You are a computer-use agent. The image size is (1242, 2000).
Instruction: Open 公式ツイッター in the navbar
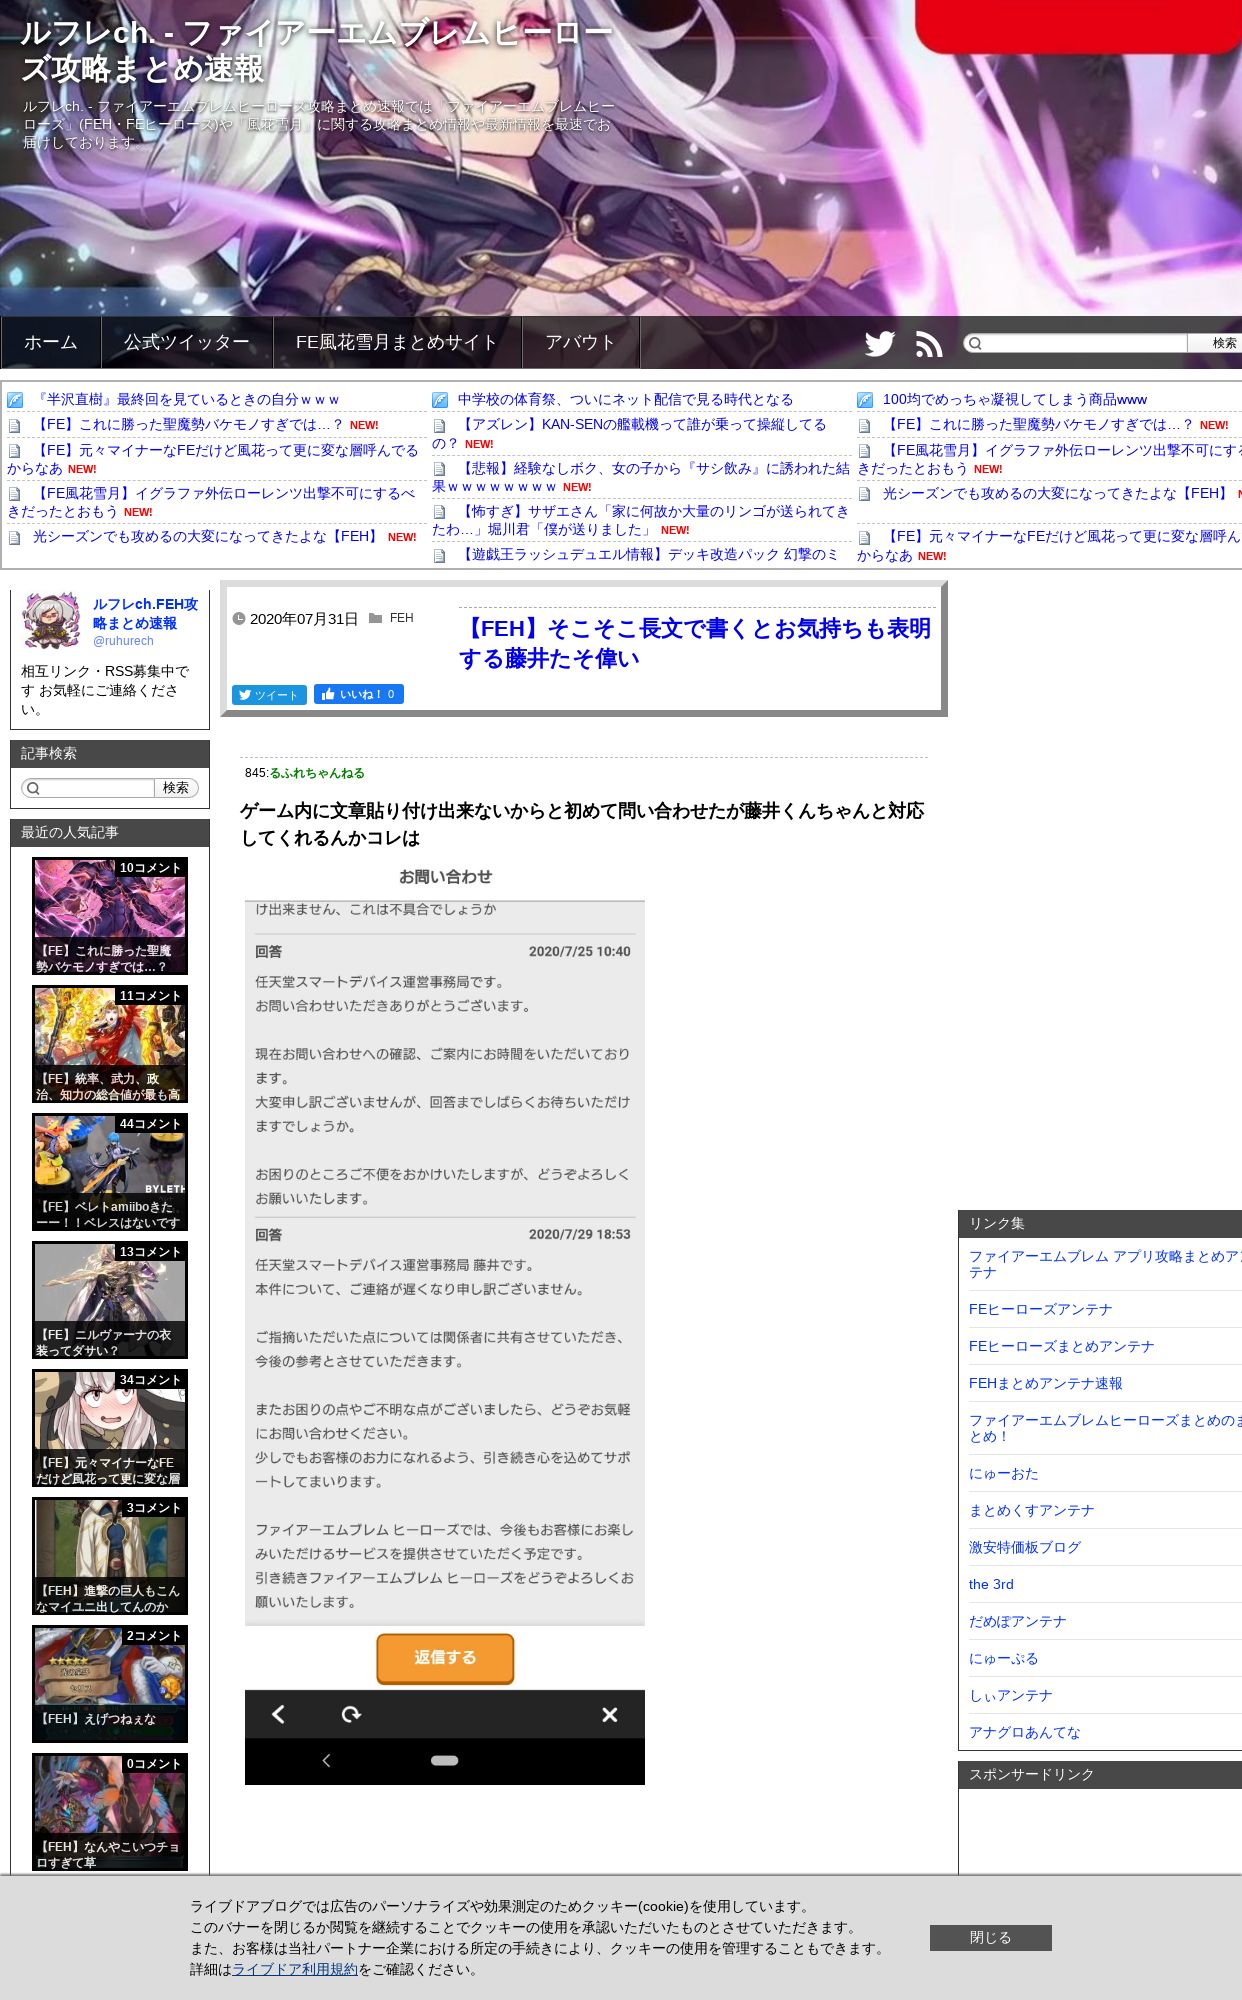click(187, 342)
